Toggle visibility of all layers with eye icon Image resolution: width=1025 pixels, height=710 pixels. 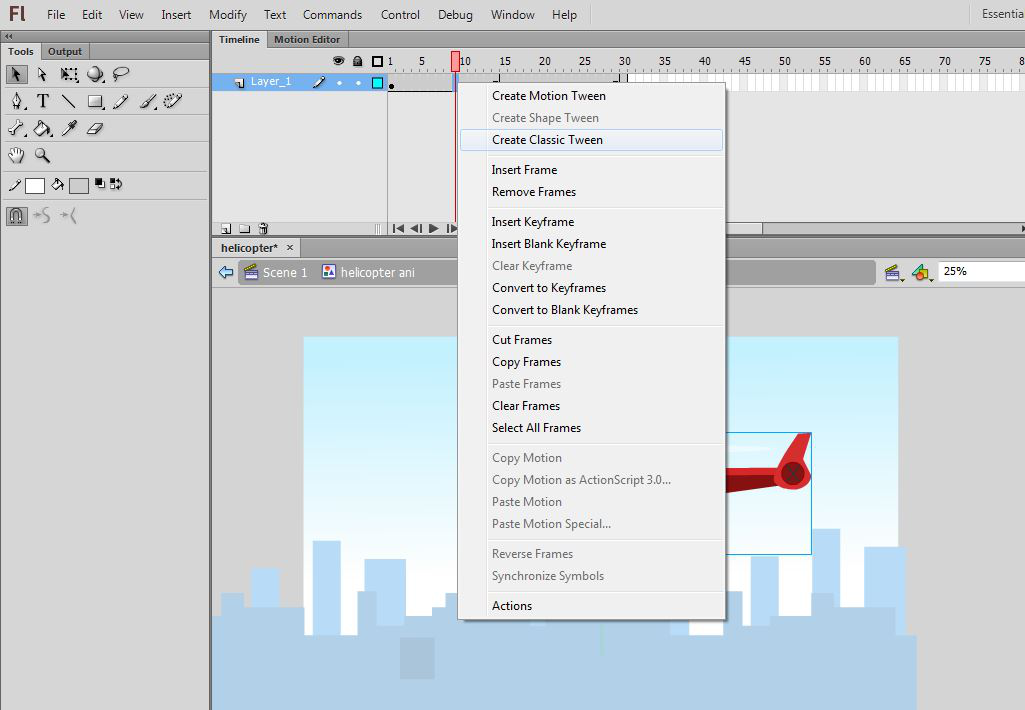pyautogui.click(x=339, y=61)
